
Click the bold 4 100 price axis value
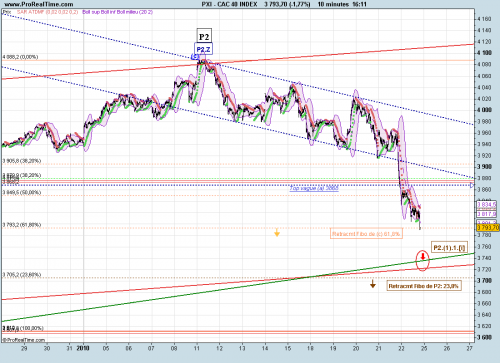pyautogui.click(x=484, y=53)
